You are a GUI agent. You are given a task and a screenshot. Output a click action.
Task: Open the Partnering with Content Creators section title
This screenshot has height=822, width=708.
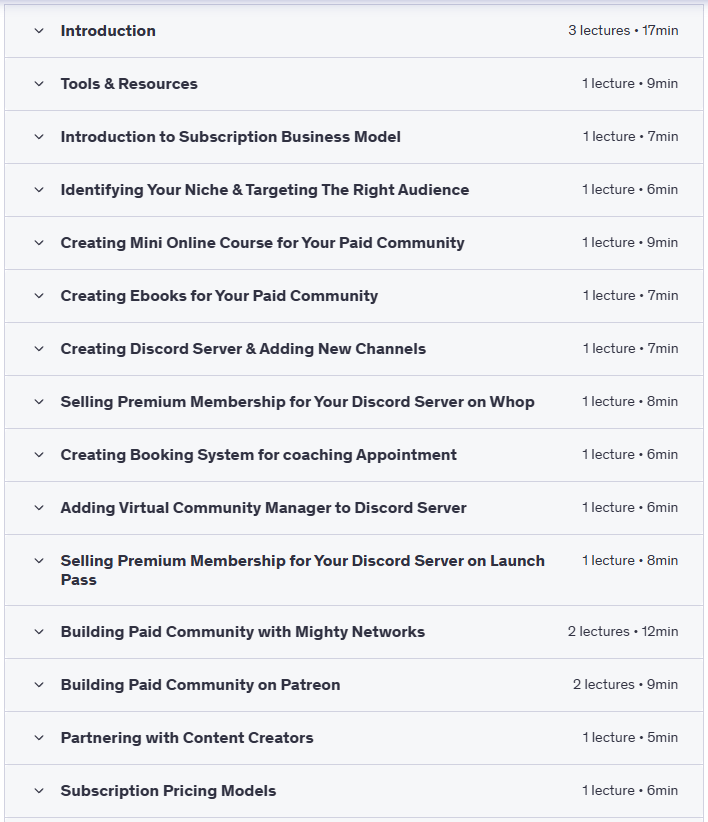click(187, 738)
